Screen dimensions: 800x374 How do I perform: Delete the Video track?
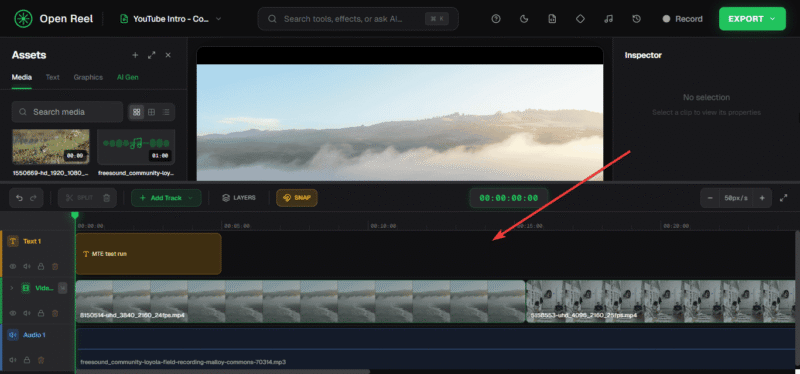pos(55,313)
